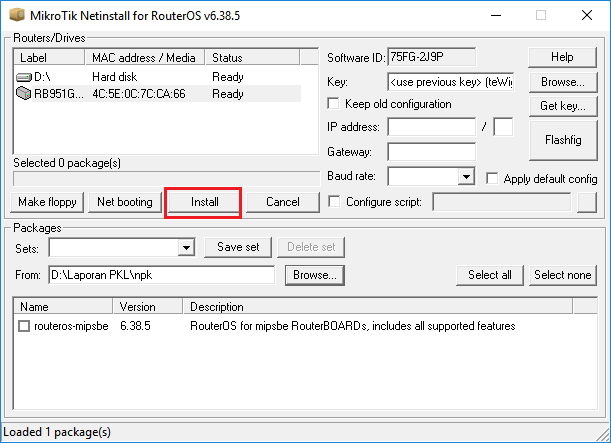Click the Gateway input field

pos(432,152)
